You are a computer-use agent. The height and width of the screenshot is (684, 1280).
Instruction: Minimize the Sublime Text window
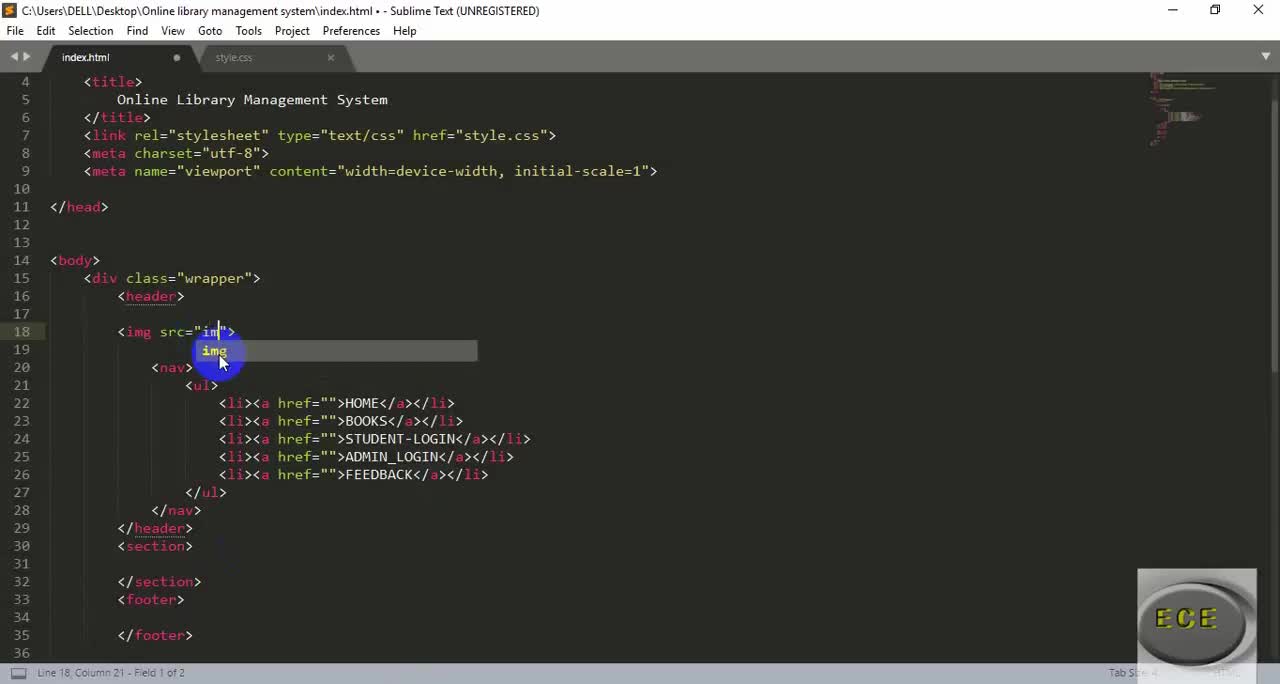(x=1172, y=10)
